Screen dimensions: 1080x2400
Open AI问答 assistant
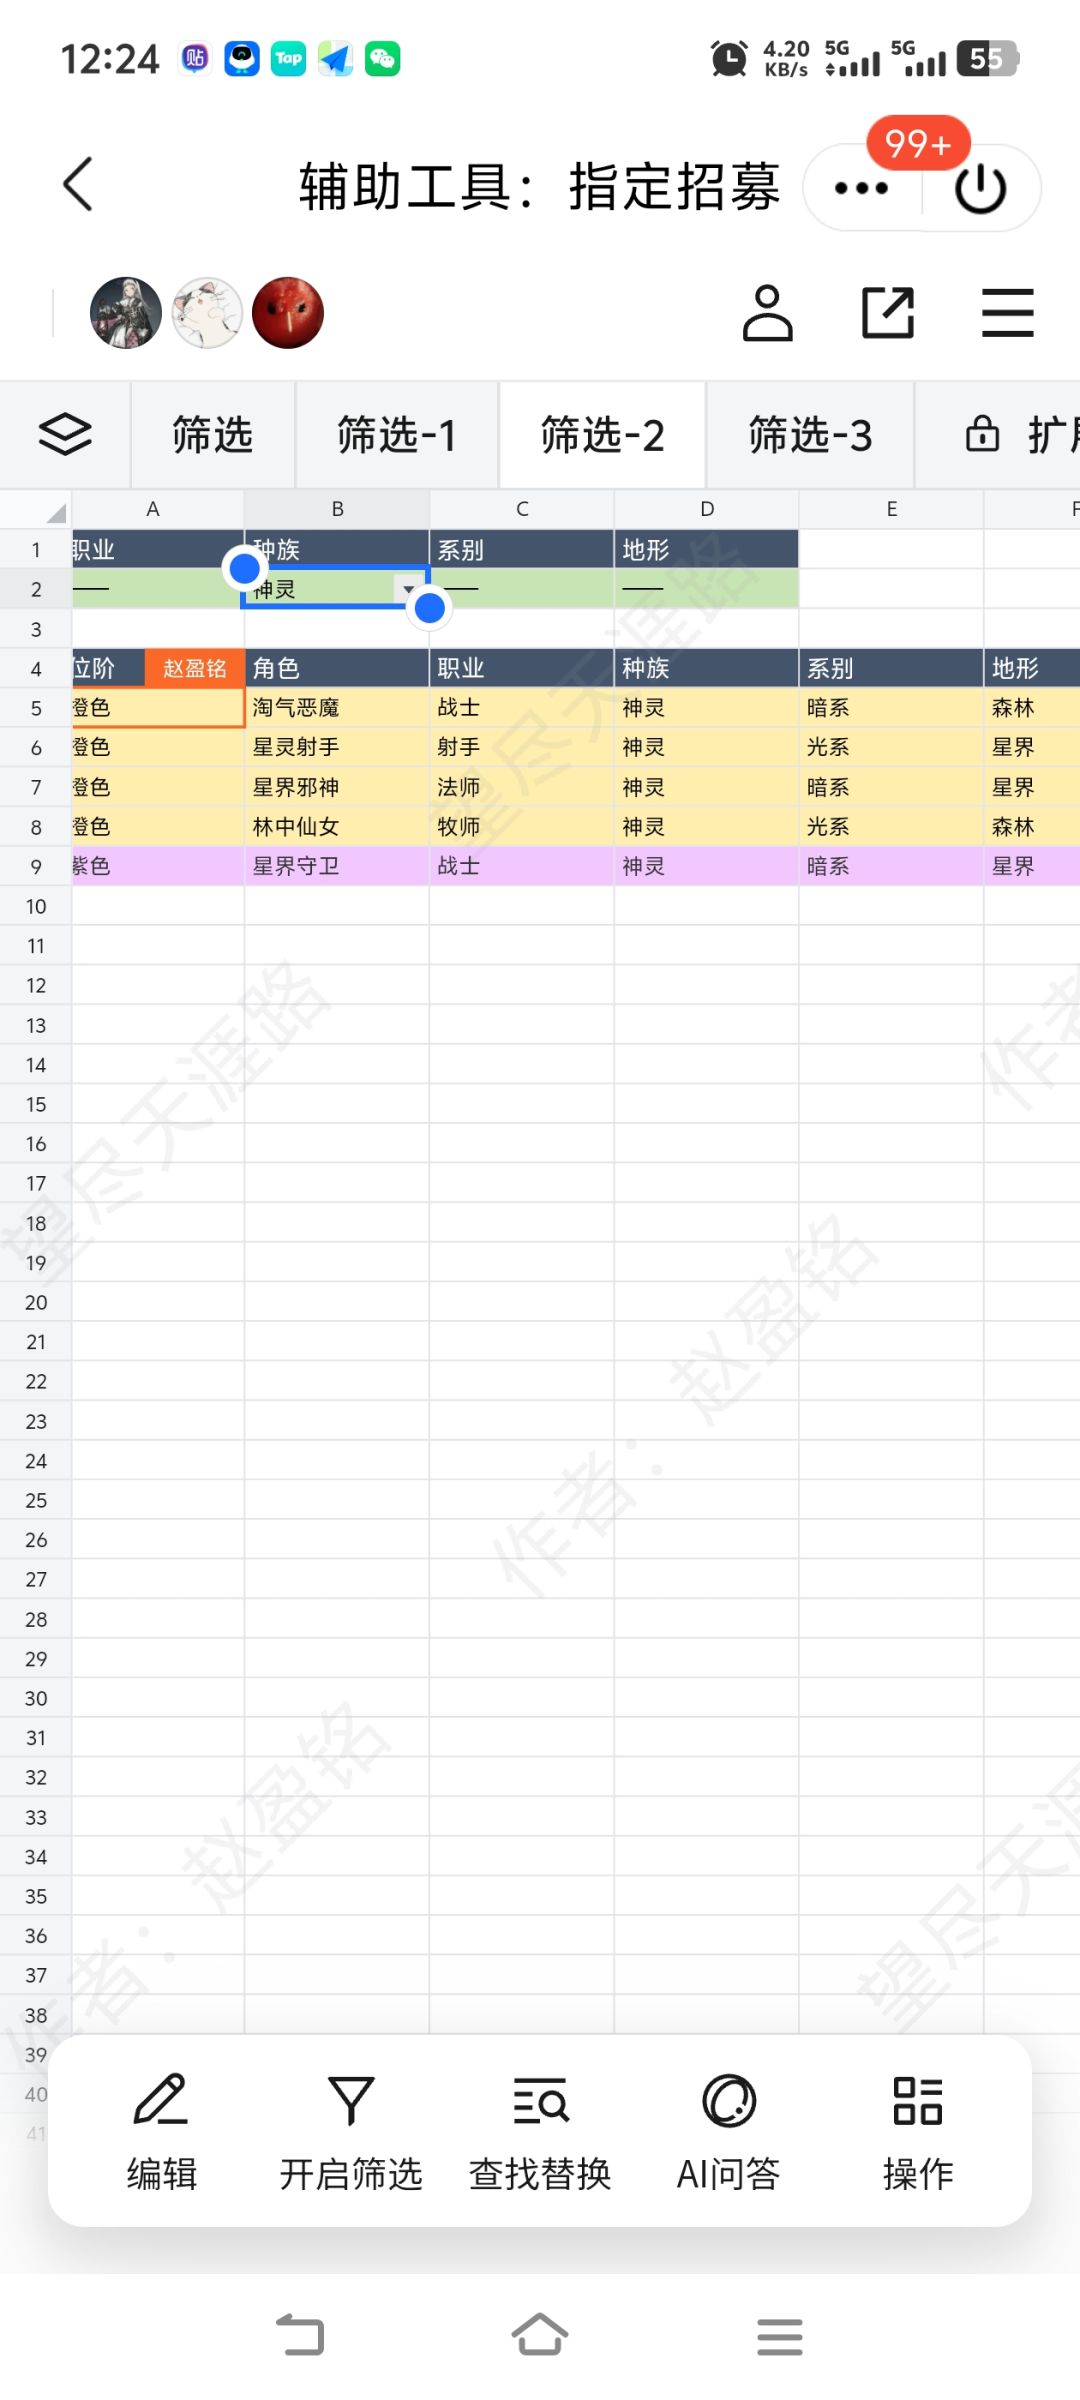[729, 2132]
